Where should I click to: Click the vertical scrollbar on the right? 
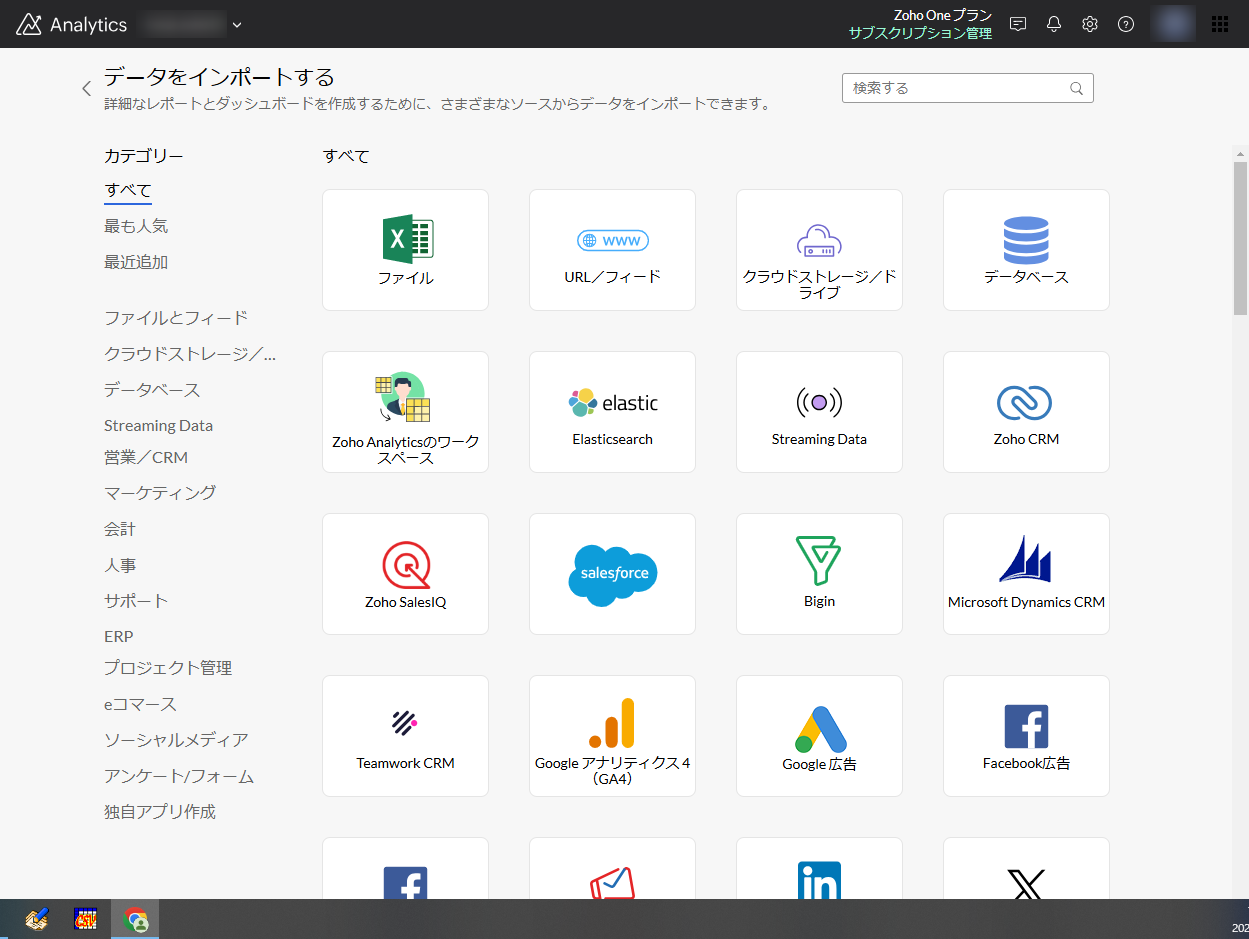click(1240, 240)
